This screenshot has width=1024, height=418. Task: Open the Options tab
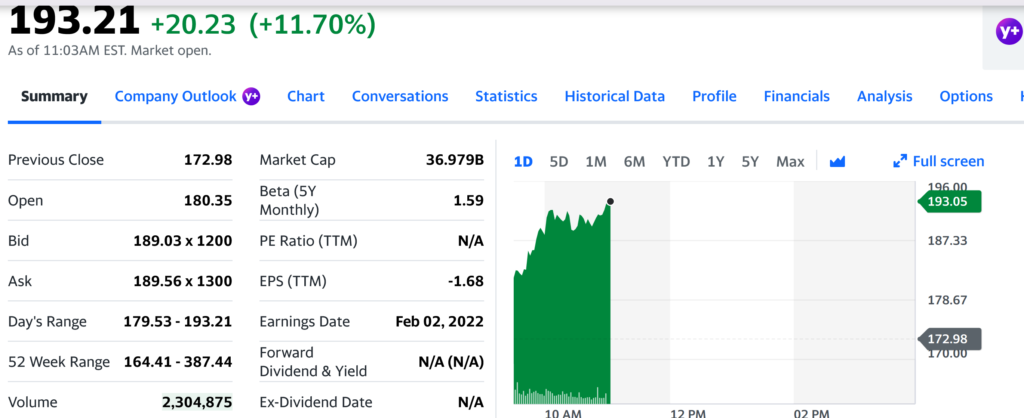click(965, 96)
